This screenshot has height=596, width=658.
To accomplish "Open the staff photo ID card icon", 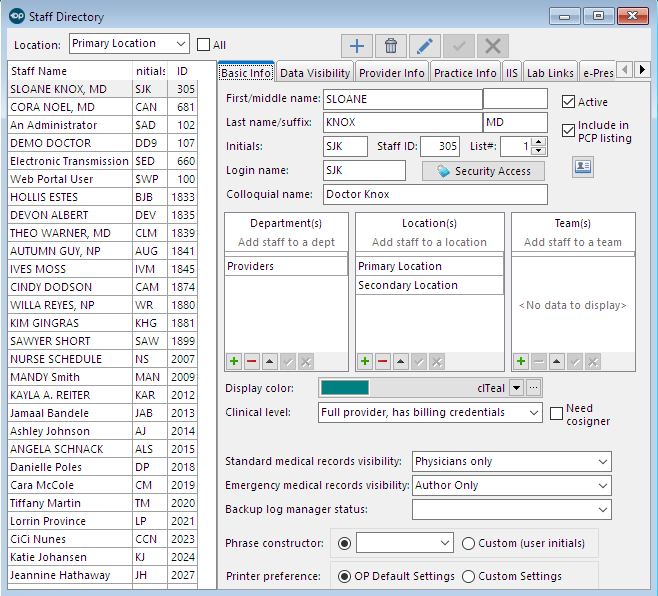I will (x=582, y=167).
